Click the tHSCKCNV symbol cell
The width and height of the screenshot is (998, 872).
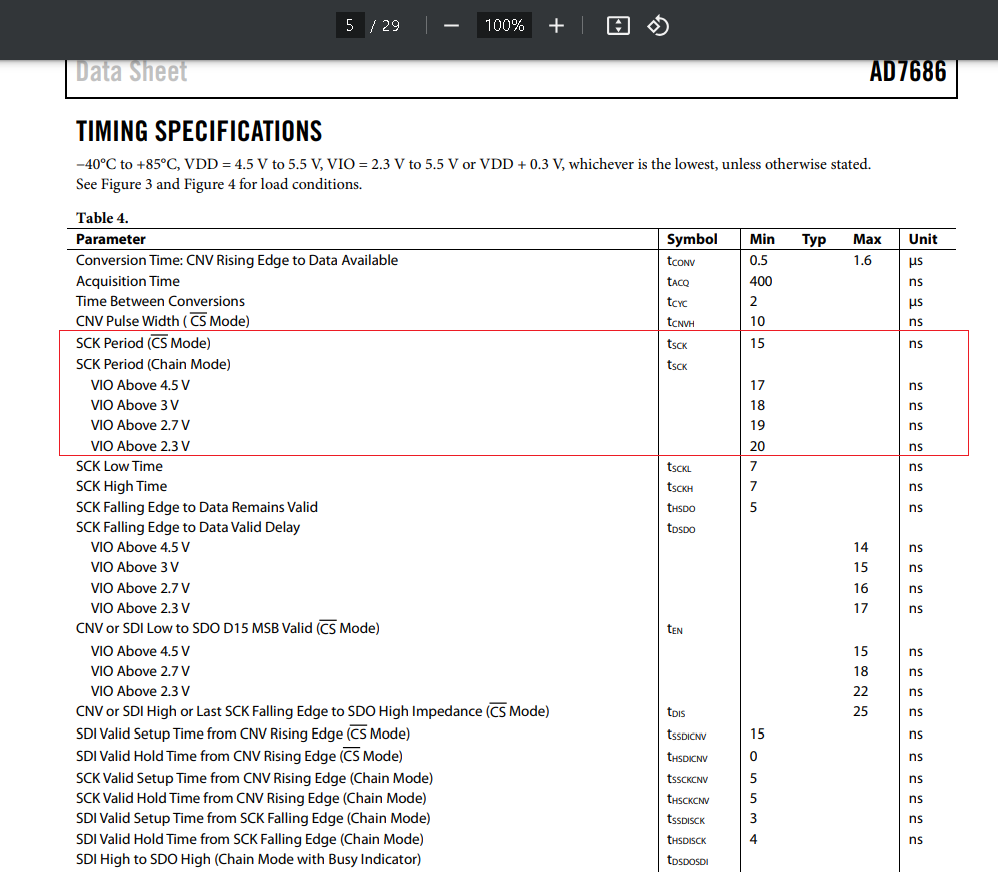(x=688, y=799)
